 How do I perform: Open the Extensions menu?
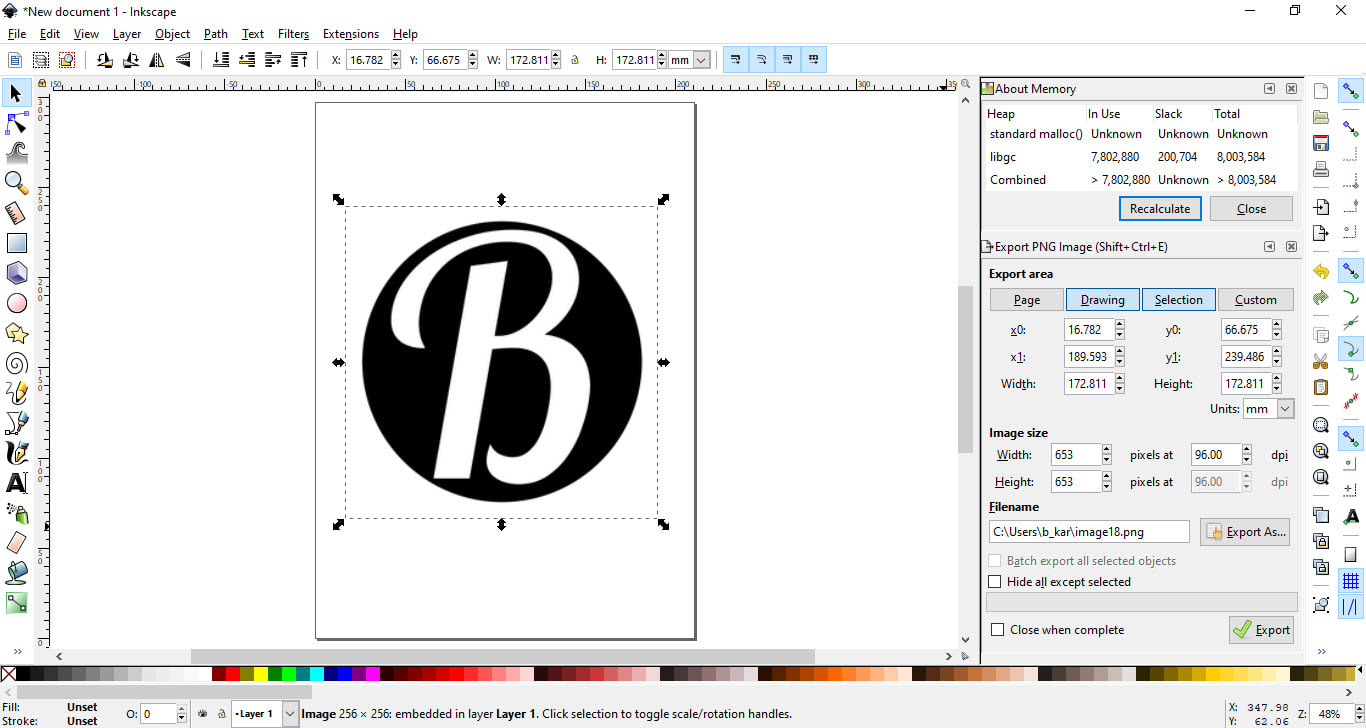[x=351, y=34]
